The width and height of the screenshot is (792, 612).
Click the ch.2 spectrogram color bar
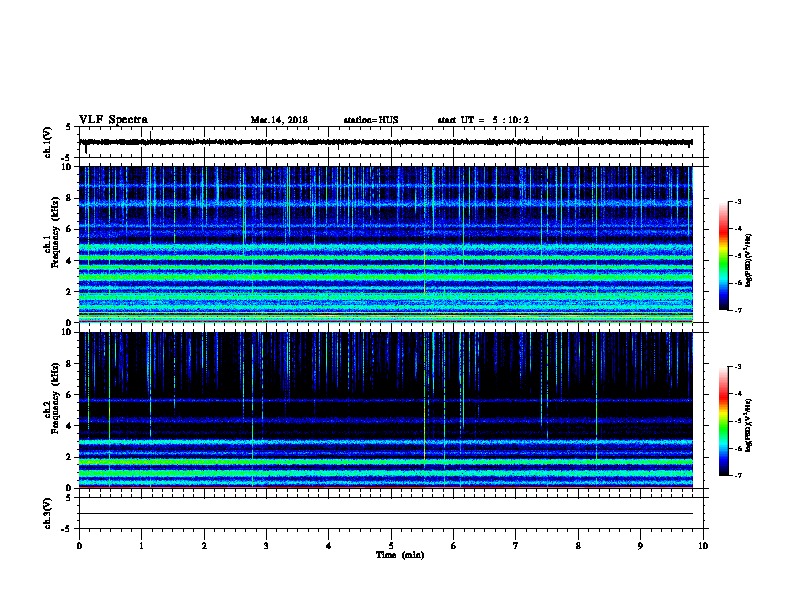click(x=724, y=421)
